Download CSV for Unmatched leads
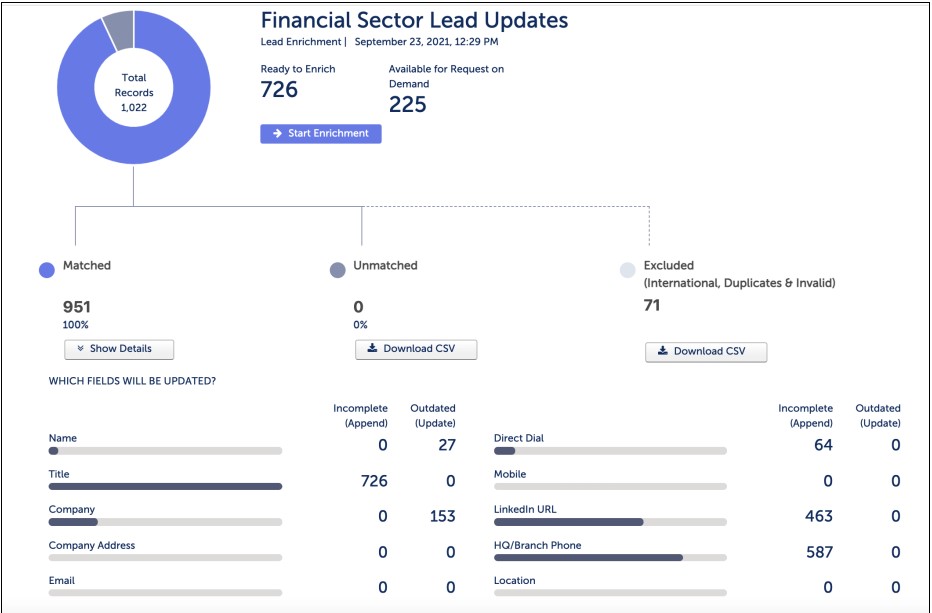 tap(416, 349)
